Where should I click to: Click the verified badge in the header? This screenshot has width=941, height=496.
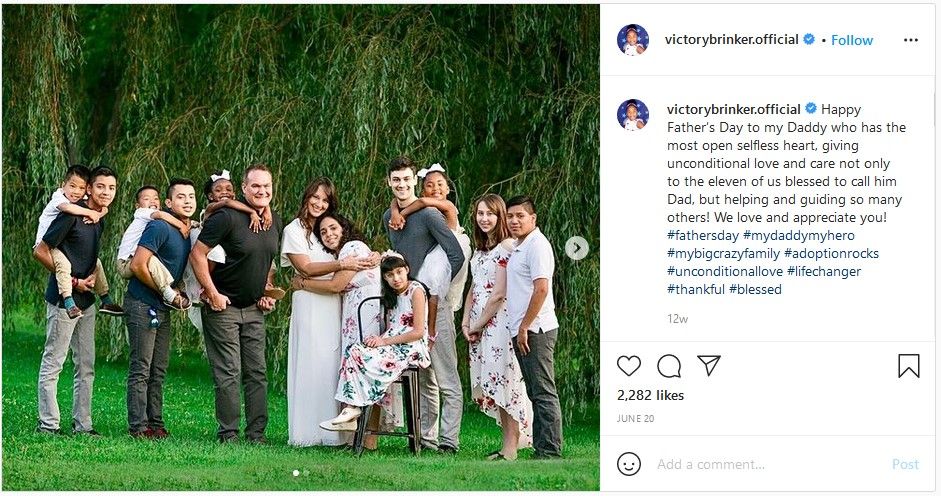click(x=809, y=40)
